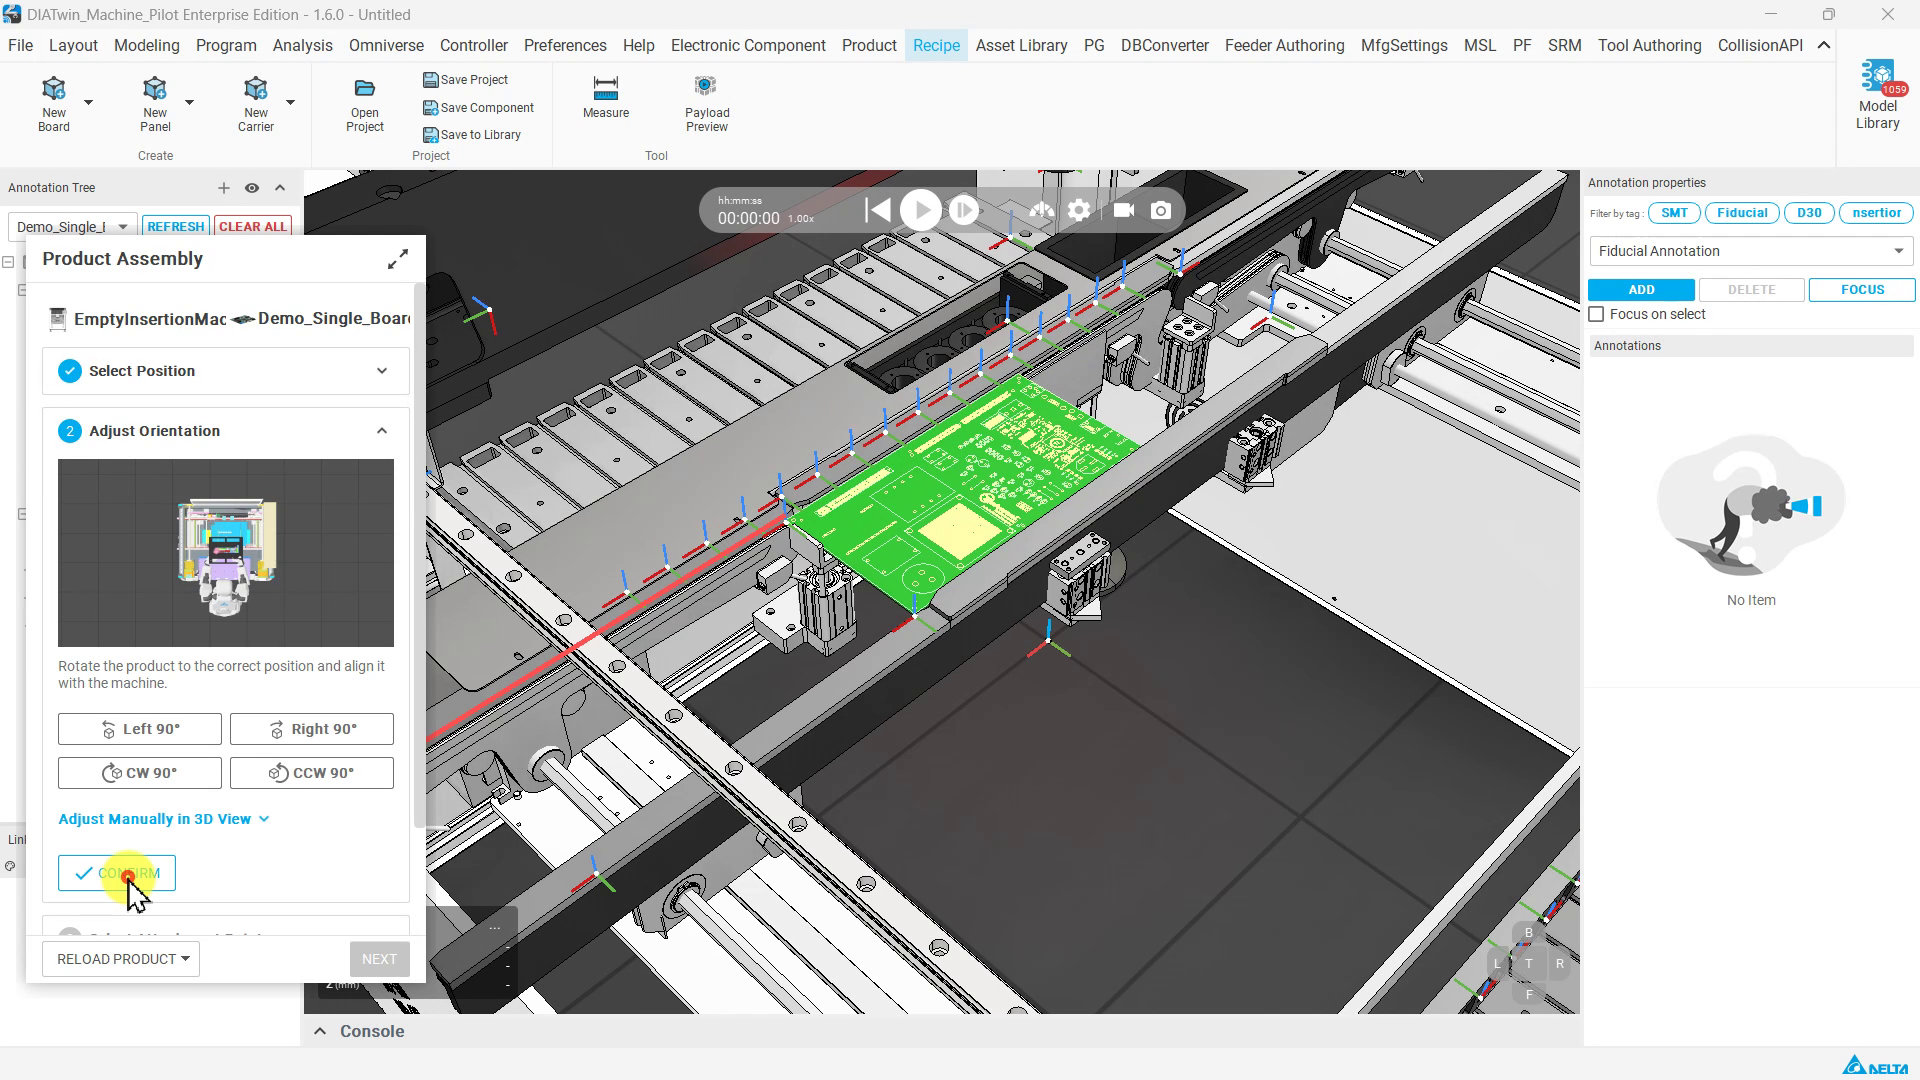The image size is (1920, 1080).
Task: Rotate product Left 90°
Action: [x=140, y=729]
